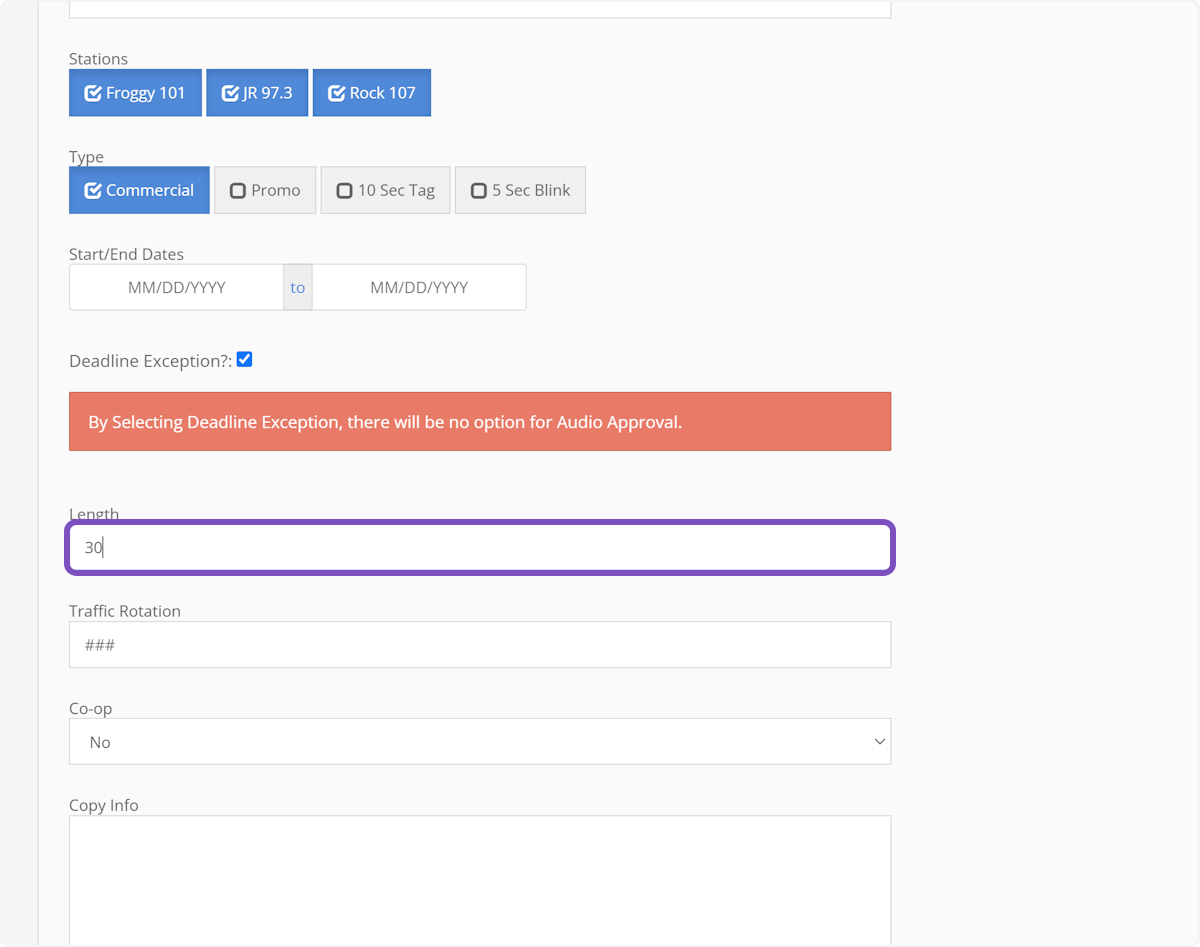Viewport: 1200px width, 947px height.
Task: Open the Co-op dropdown showing No
Action: click(x=470, y=742)
